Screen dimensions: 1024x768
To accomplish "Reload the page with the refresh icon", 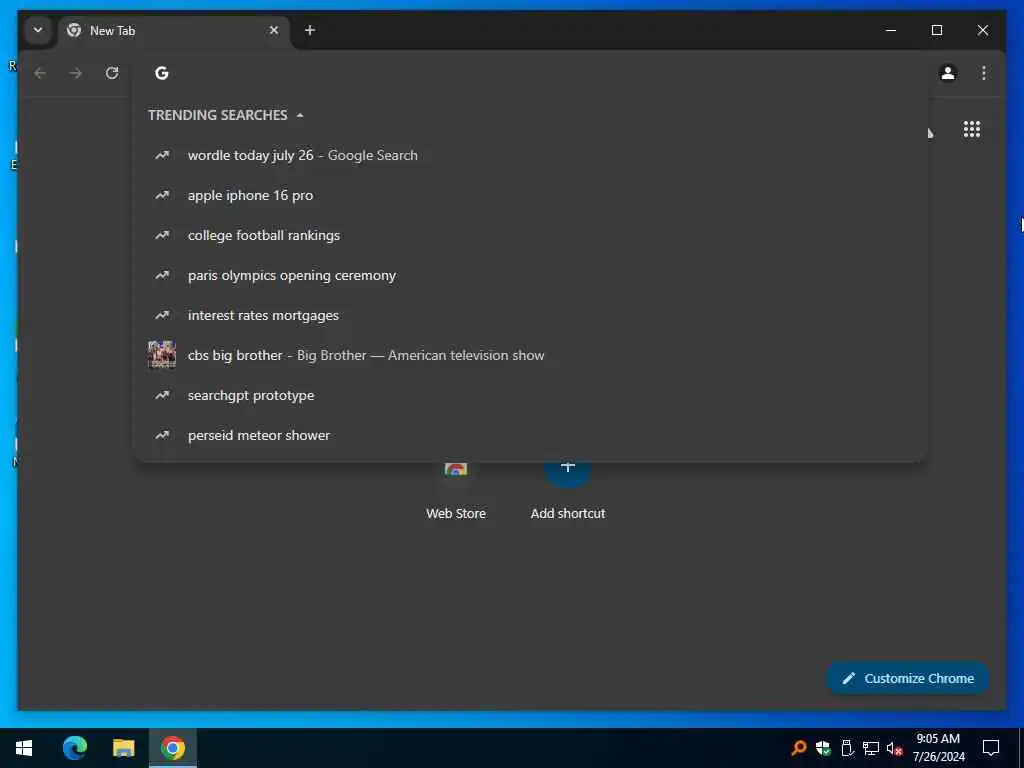I will 112,73.
